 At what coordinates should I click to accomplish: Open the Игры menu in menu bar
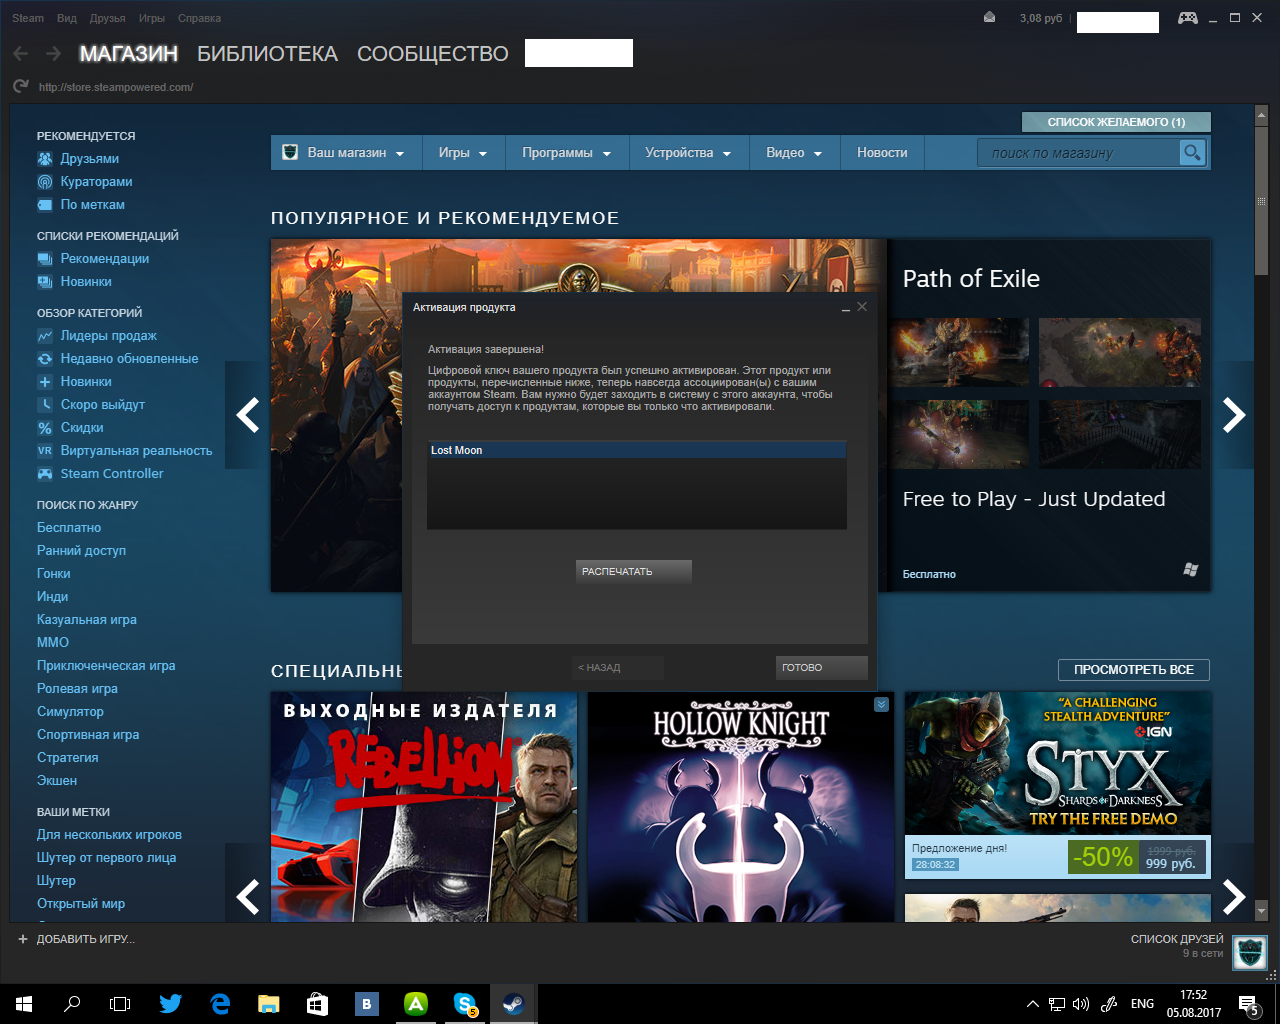(152, 18)
